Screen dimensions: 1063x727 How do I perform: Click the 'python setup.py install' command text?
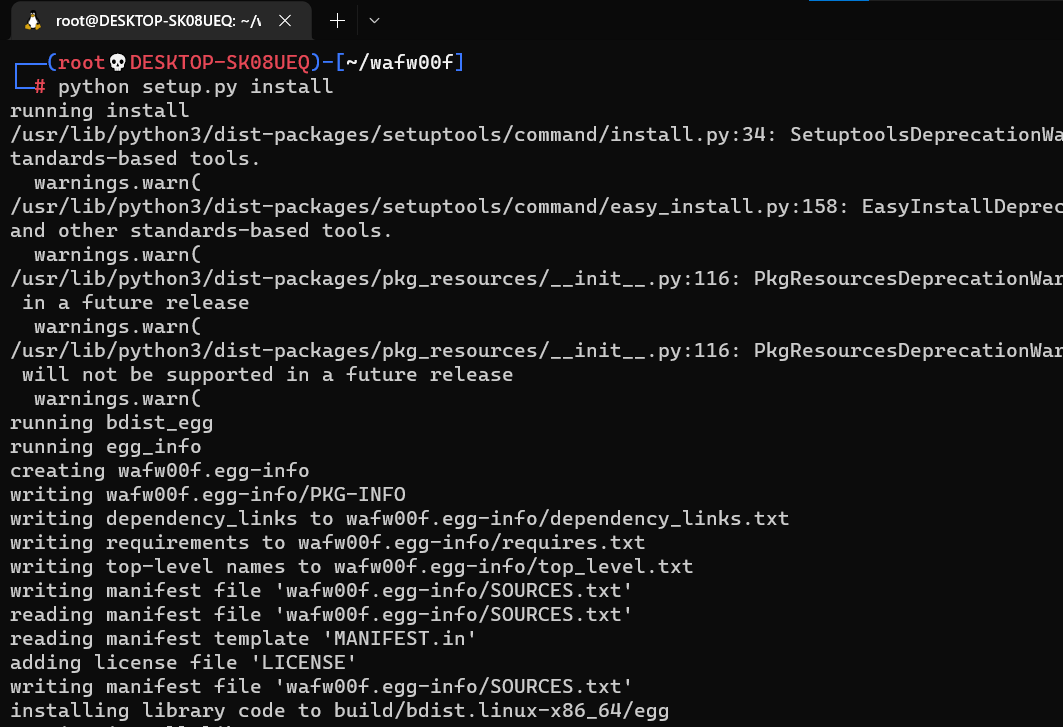click(x=195, y=87)
